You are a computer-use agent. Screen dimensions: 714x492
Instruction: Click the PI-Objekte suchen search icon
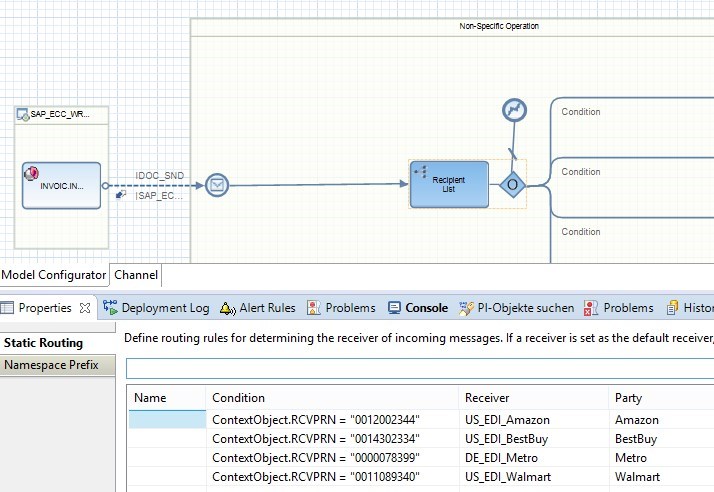click(466, 308)
